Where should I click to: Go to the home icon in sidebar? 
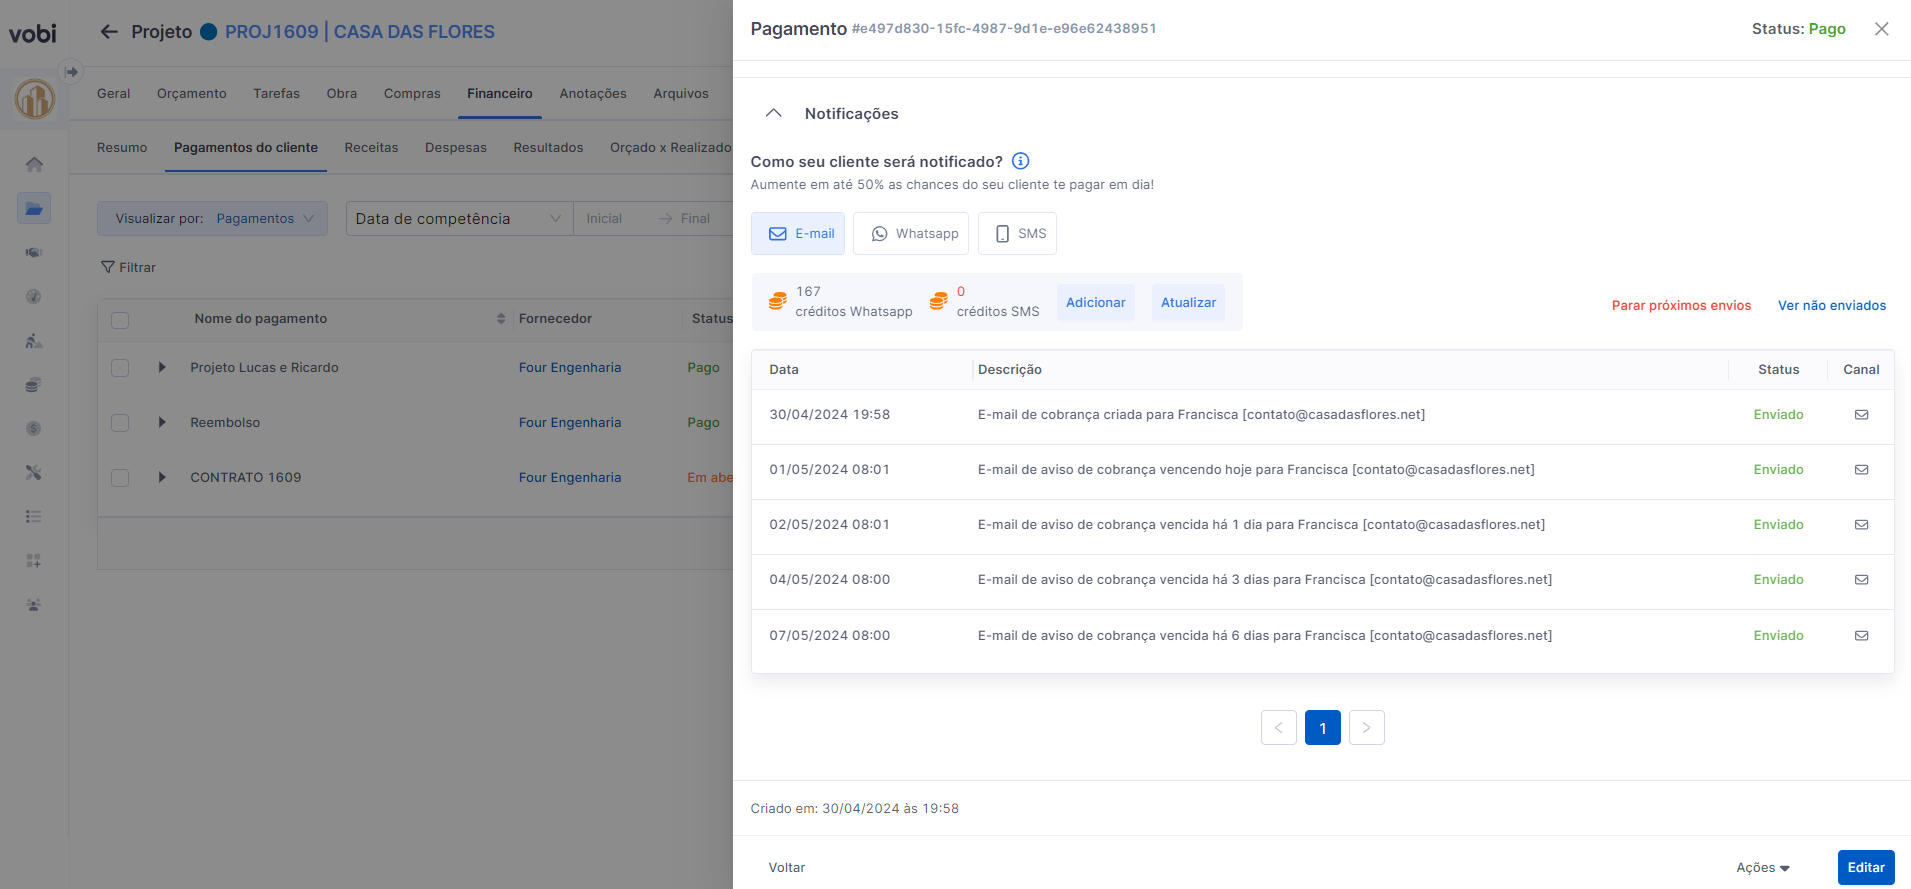pyautogui.click(x=34, y=164)
